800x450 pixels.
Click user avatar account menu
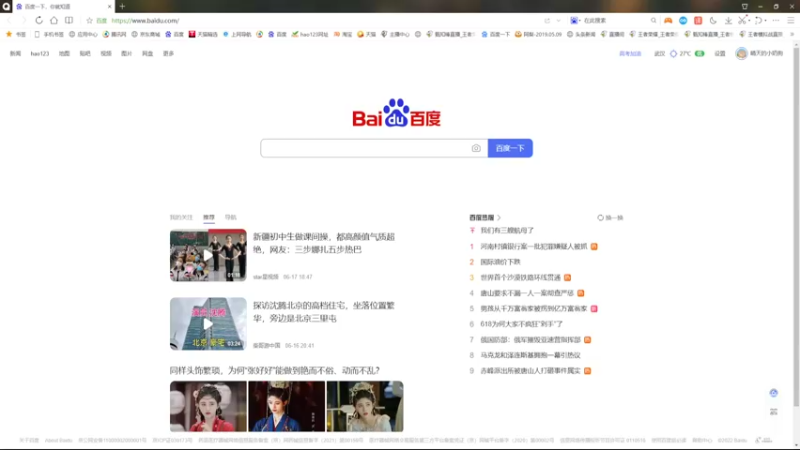coord(759,53)
